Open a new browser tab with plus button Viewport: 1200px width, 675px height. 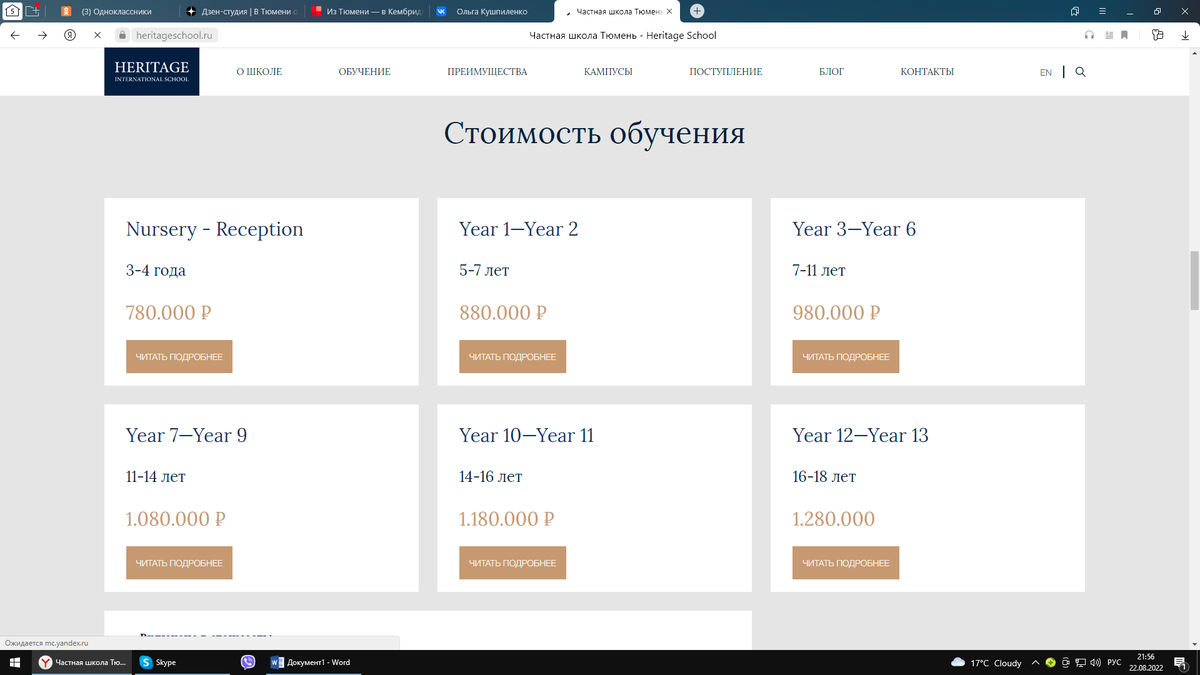697,11
